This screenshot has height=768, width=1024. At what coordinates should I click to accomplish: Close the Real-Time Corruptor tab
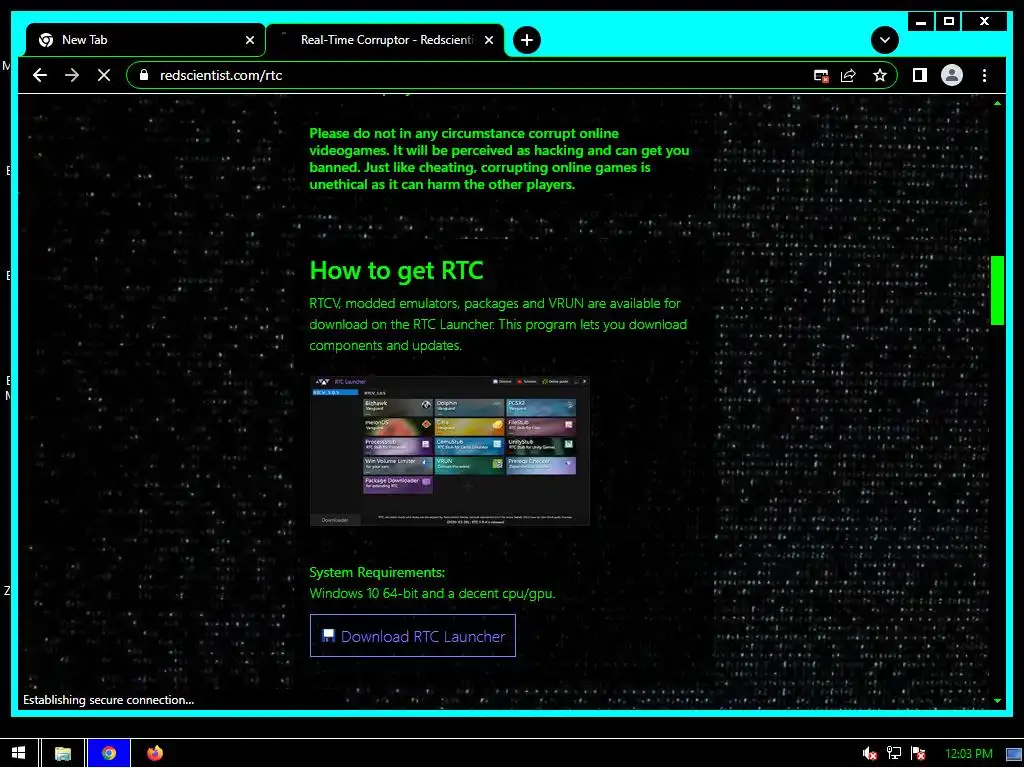pyautogui.click(x=488, y=40)
